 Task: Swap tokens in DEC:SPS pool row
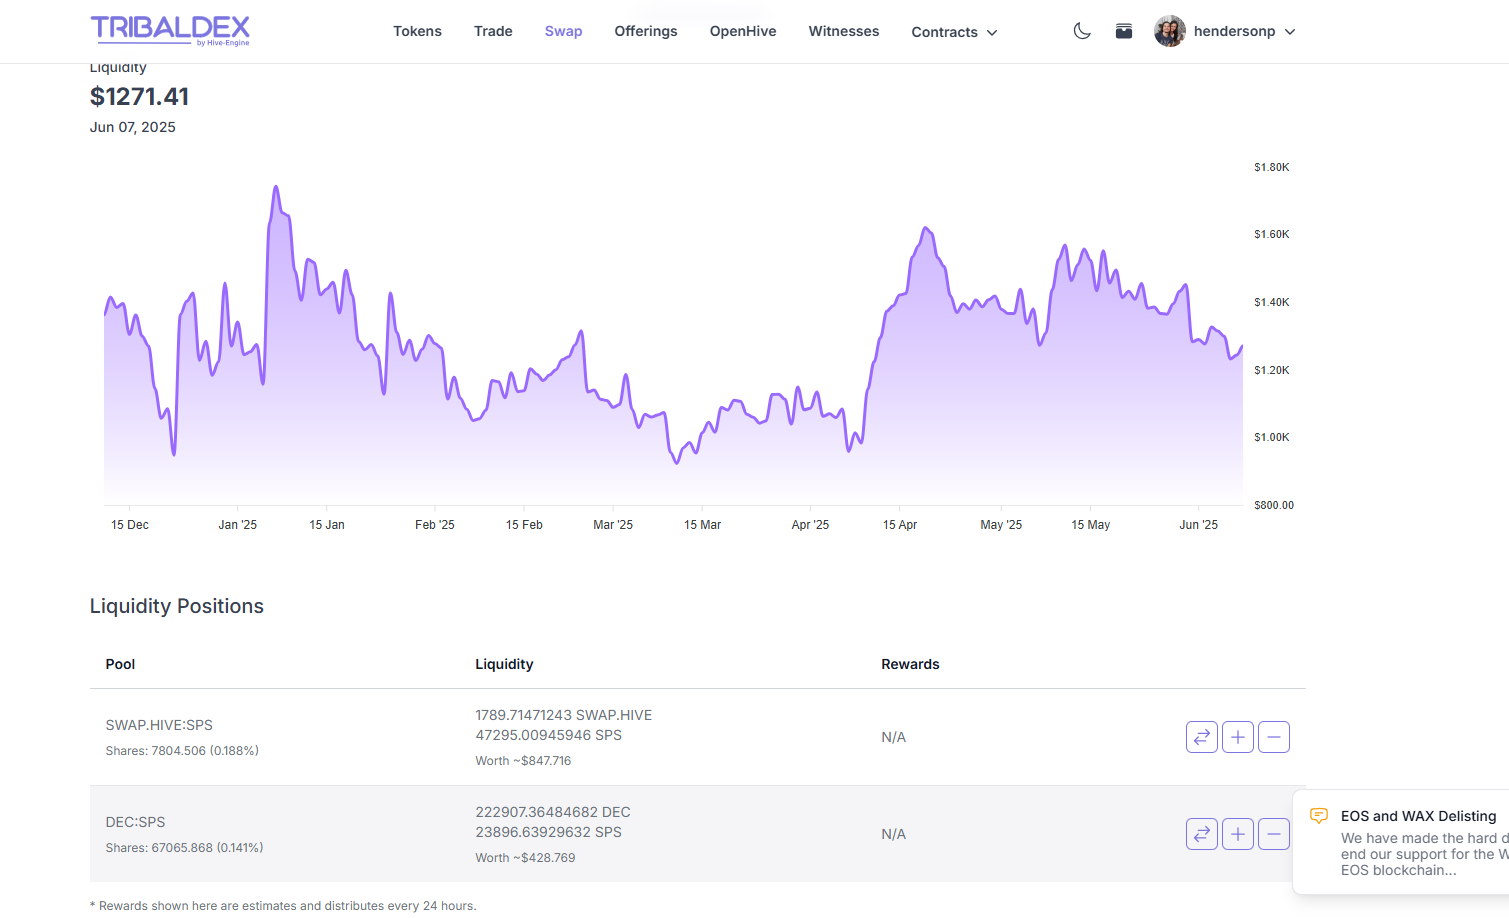click(x=1202, y=834)
